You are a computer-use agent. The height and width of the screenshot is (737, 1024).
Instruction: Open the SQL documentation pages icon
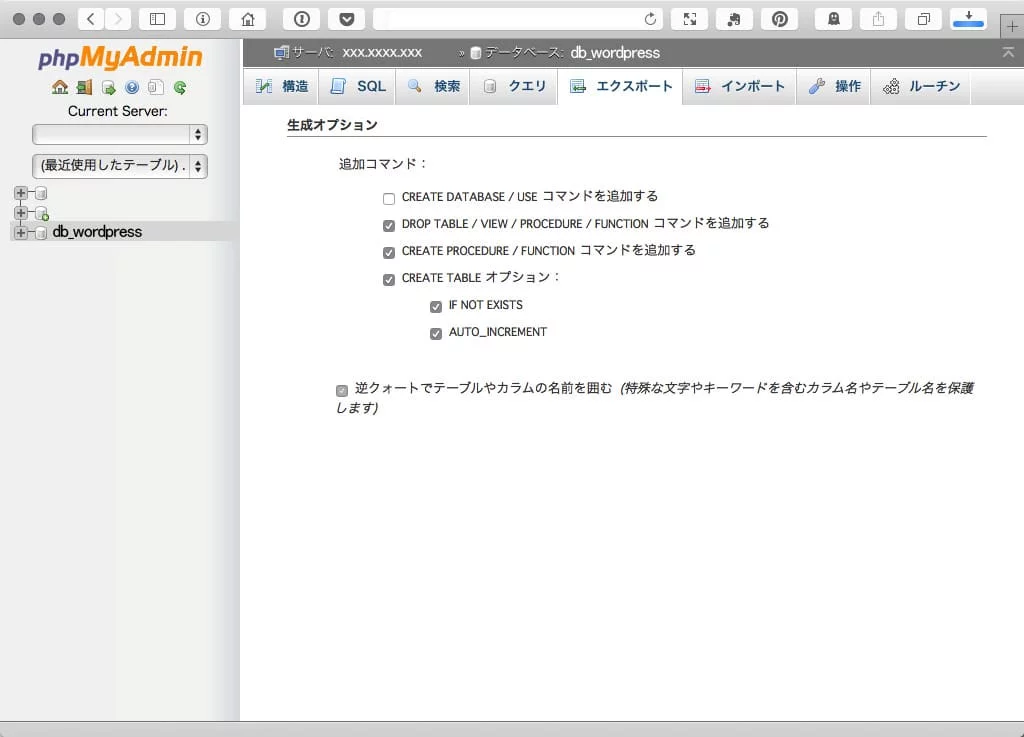155,87
